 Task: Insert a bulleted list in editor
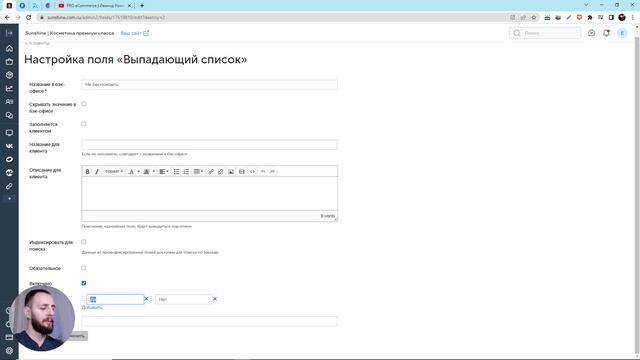click(176, 172)
